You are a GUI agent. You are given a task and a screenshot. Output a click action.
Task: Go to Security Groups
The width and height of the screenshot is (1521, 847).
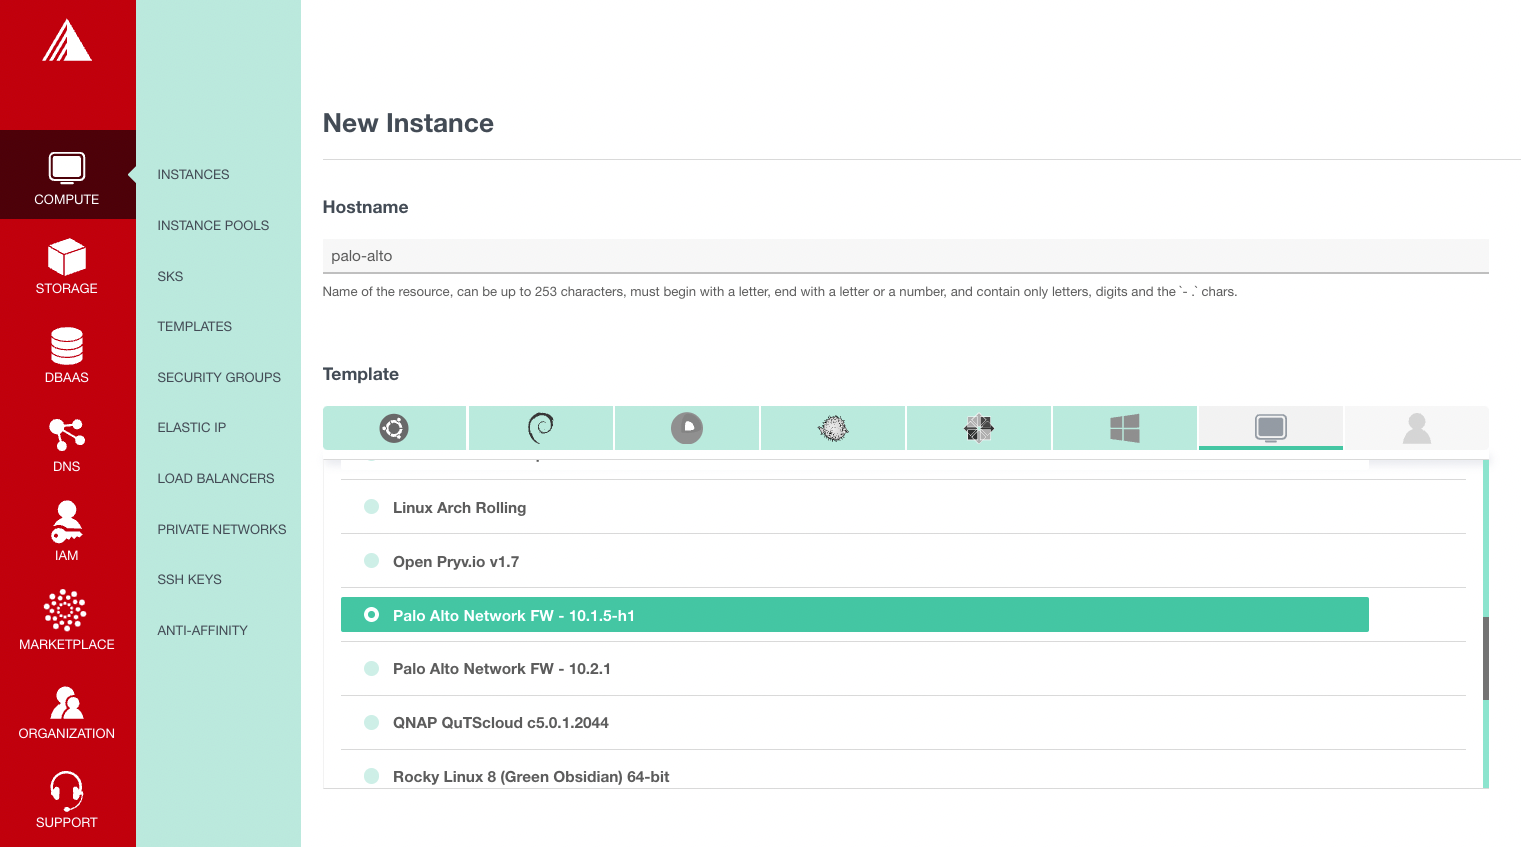tap(219, 377)
